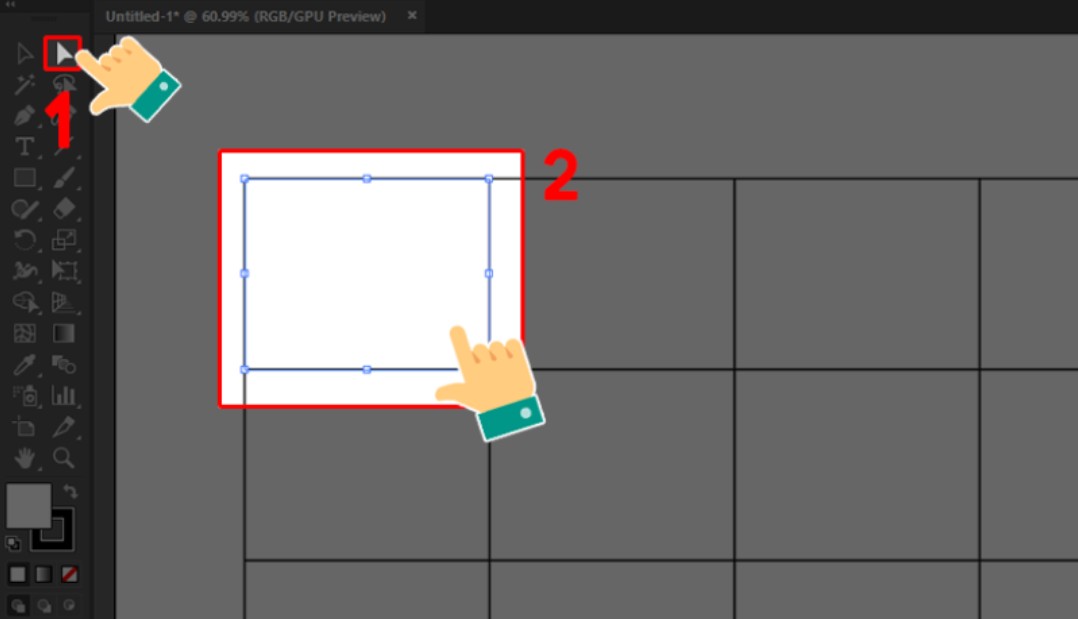
Task: Choose the Rectangle tool
Action: [x=25, y=178]
